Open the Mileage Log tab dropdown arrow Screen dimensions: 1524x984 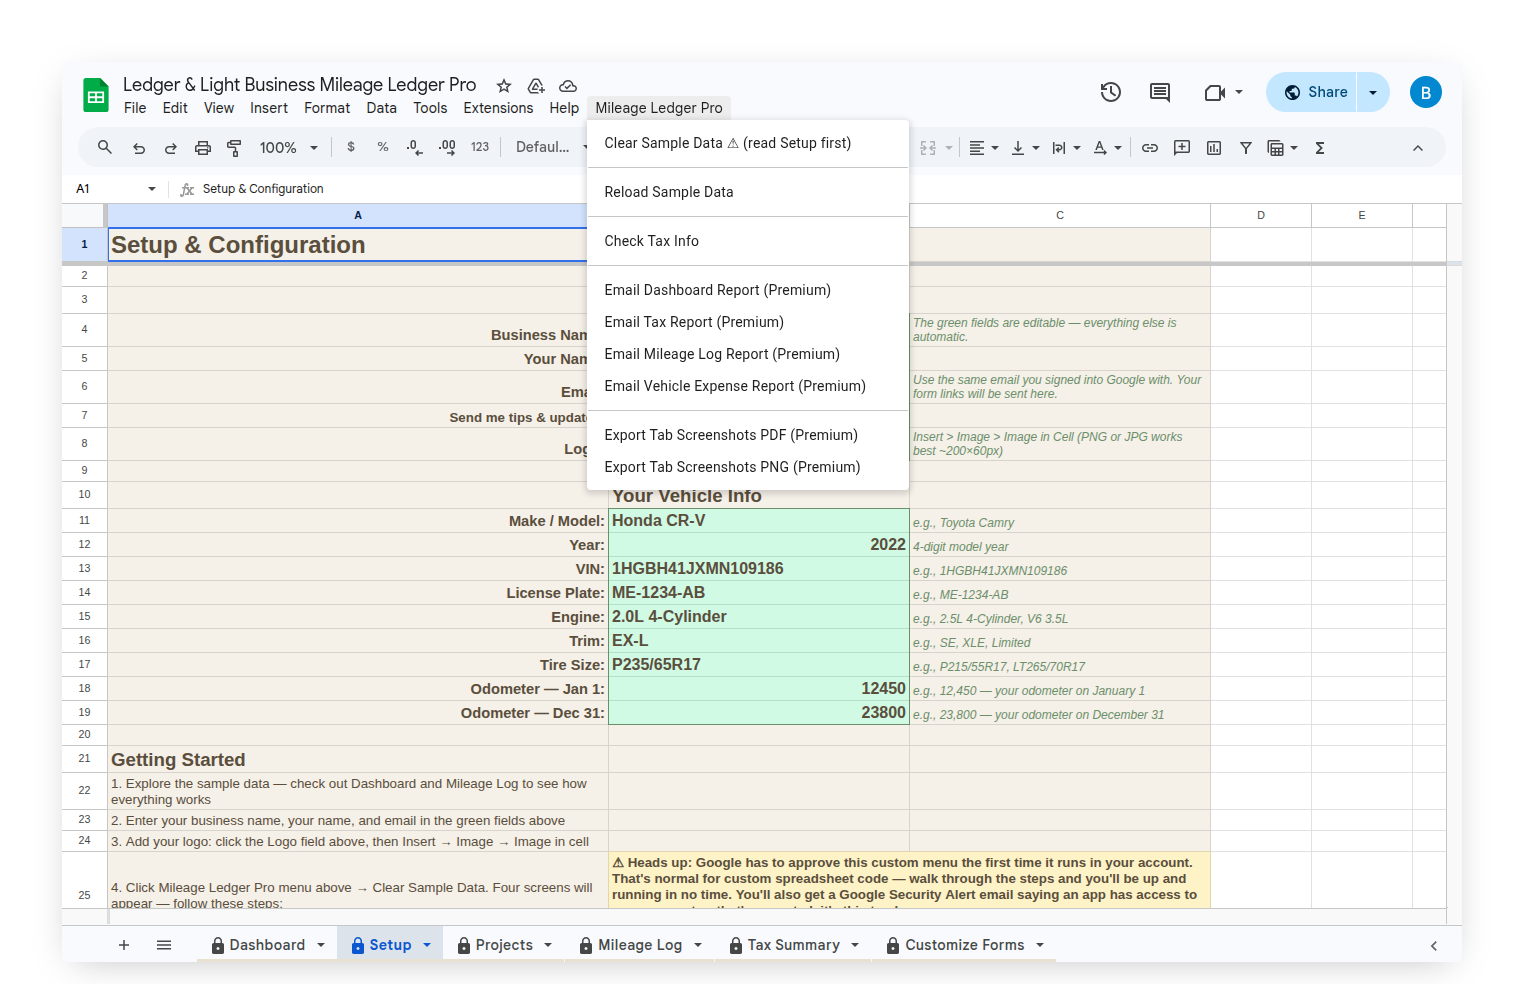tap(698, 945)
